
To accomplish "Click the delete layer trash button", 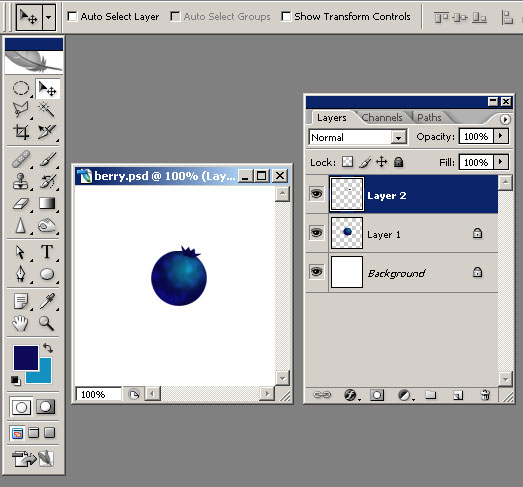I will [485, 395].
